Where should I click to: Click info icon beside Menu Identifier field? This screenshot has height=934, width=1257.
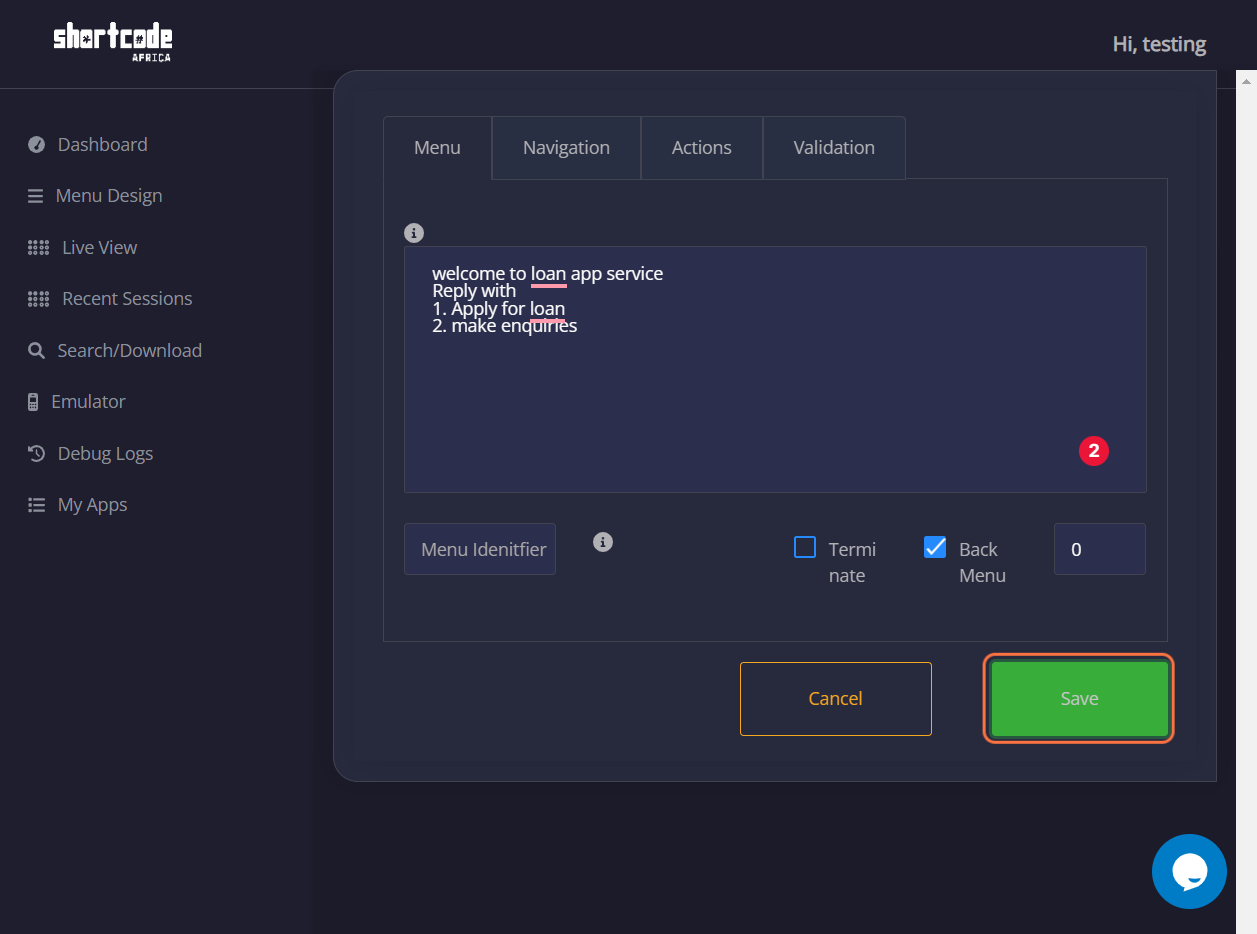(602, 542)
